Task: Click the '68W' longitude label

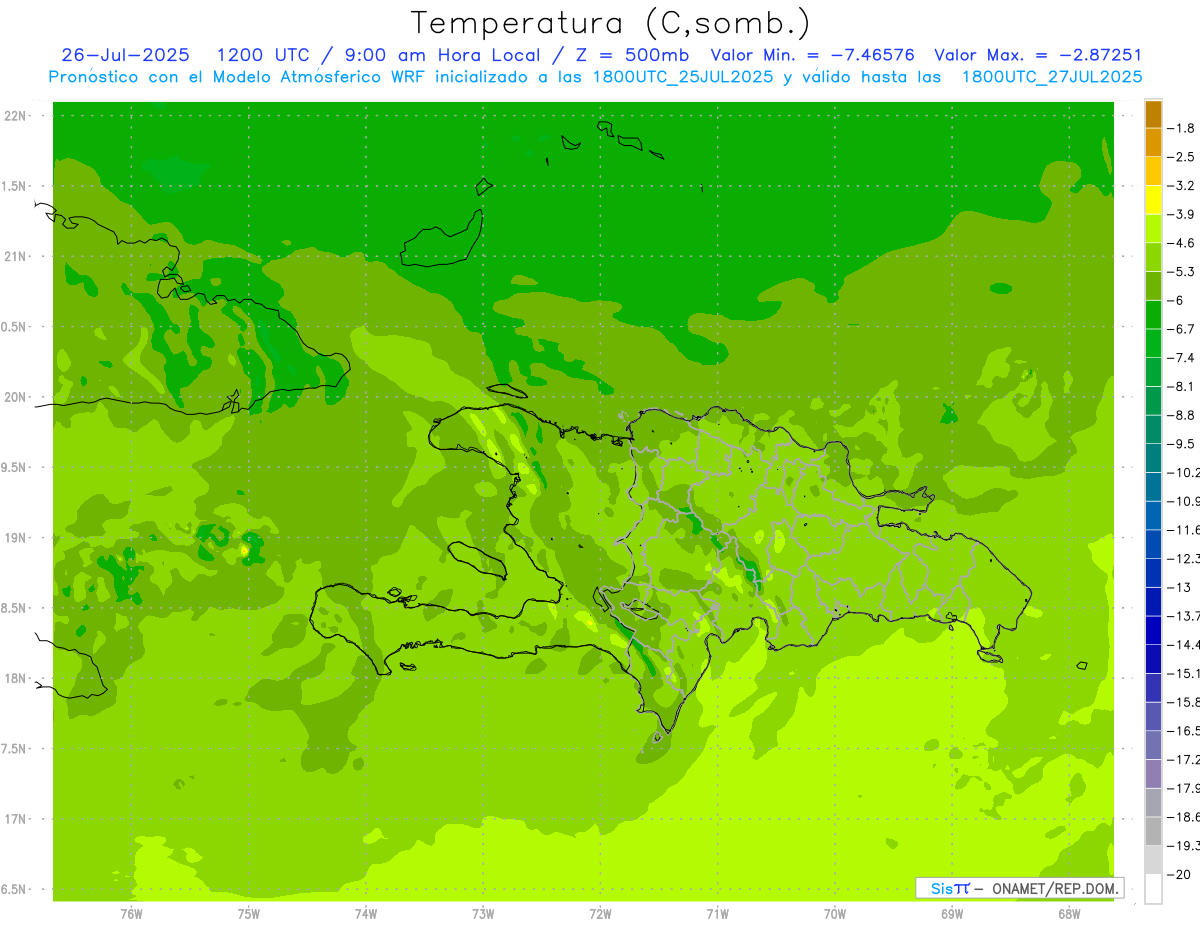Action: coord(1069,914)
